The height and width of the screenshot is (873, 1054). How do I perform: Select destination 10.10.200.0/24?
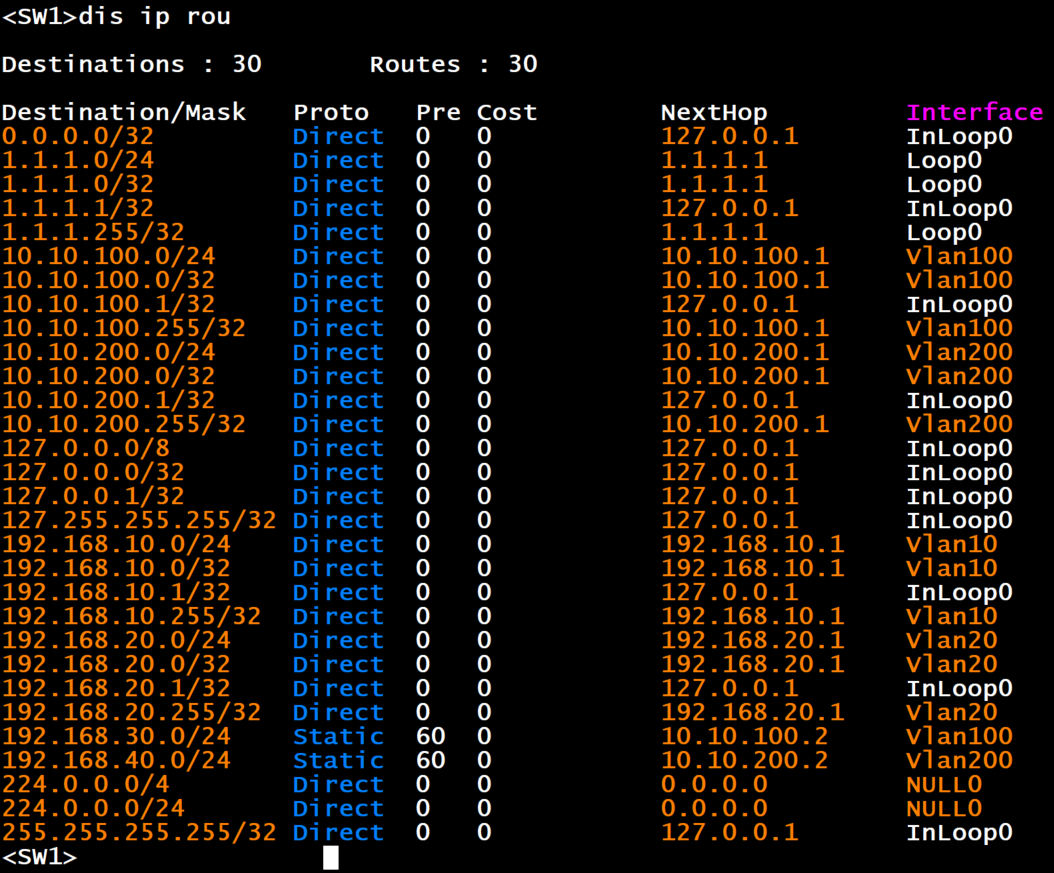point(109,353)
